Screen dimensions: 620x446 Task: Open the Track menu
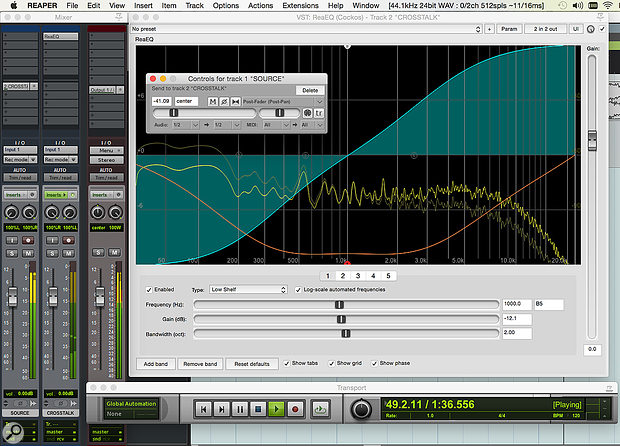pos(195,6)
